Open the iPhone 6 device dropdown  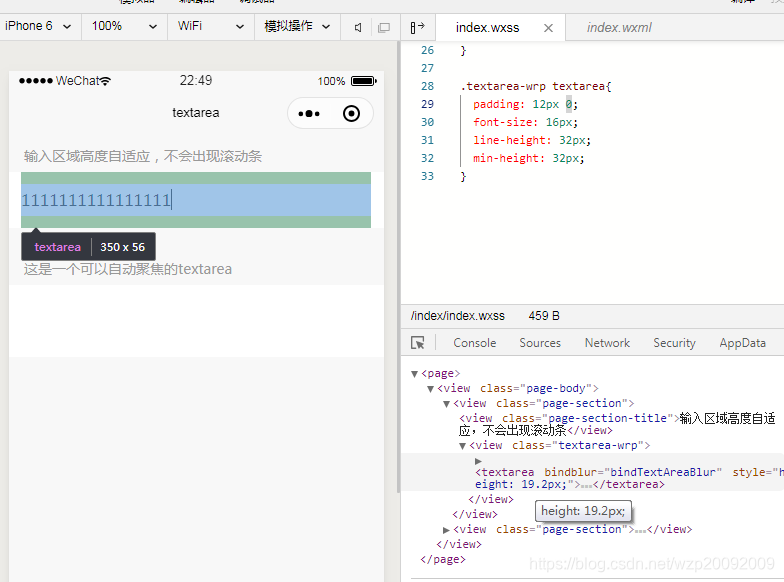click(x=39, y=26)
